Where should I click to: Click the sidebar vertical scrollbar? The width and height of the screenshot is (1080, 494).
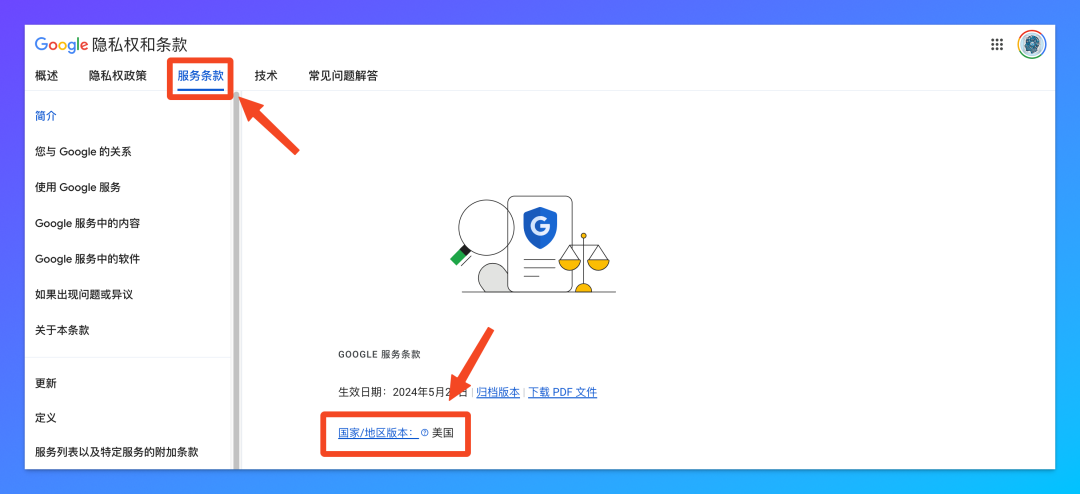pyautogui.click(x=236, y=280)
